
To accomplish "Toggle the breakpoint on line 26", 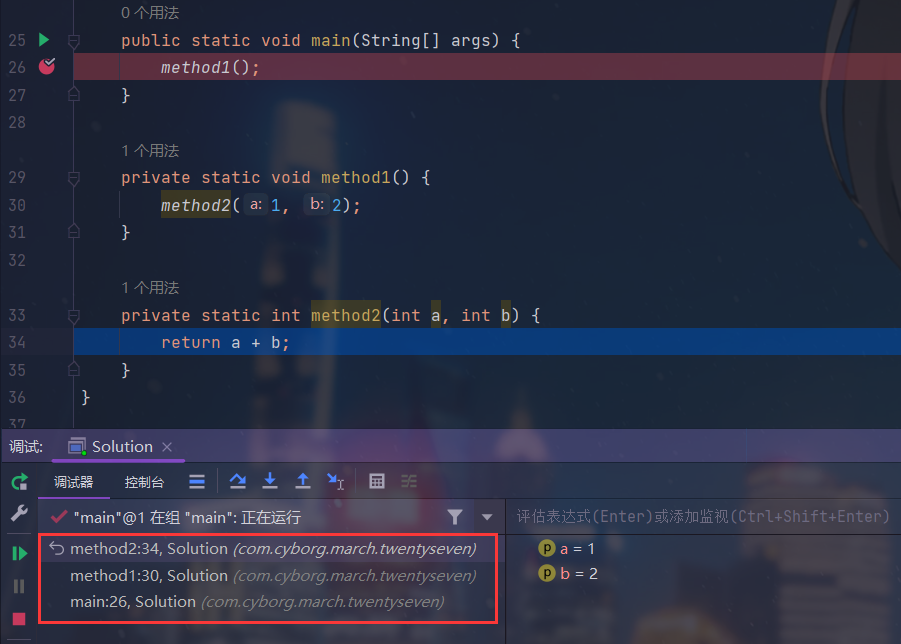I will click(46, 67).
